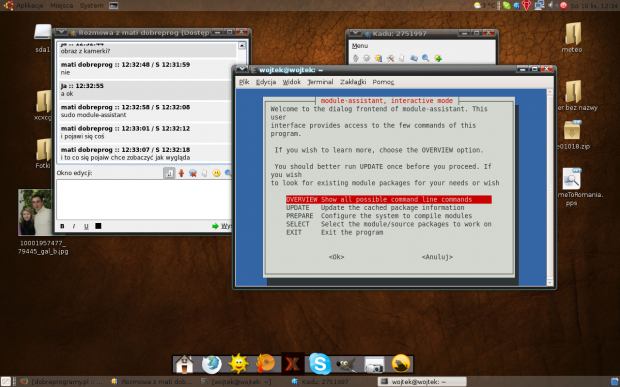
Task: Click the red figure icon in chat toolbar
Action: (x=181, y=173)
